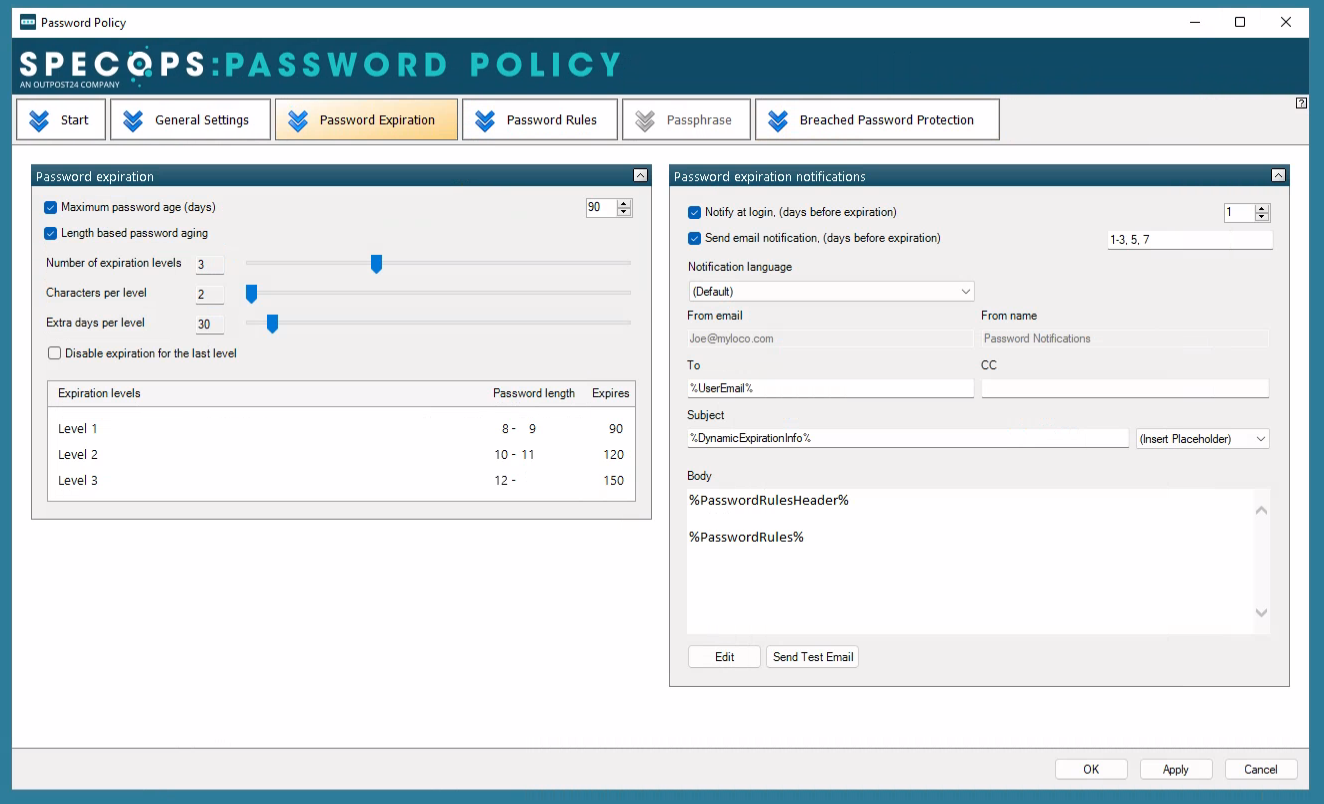Image resolution: width=1324 pixels, height=804 pixels.
Task: Switch to the General Settings tab
Action: coord(190,120)
